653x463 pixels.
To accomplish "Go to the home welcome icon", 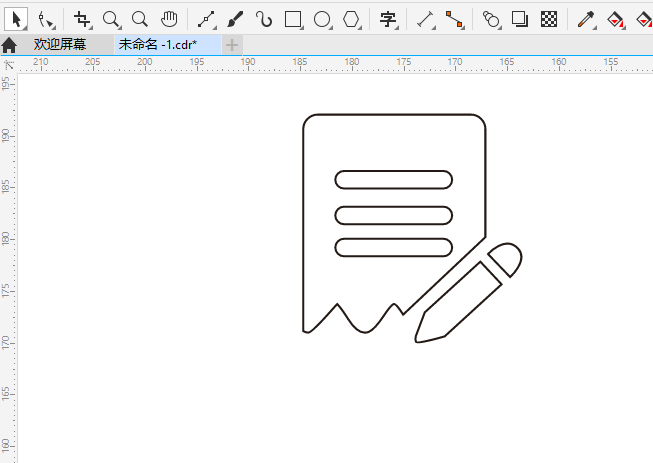I will coord(9,45).
